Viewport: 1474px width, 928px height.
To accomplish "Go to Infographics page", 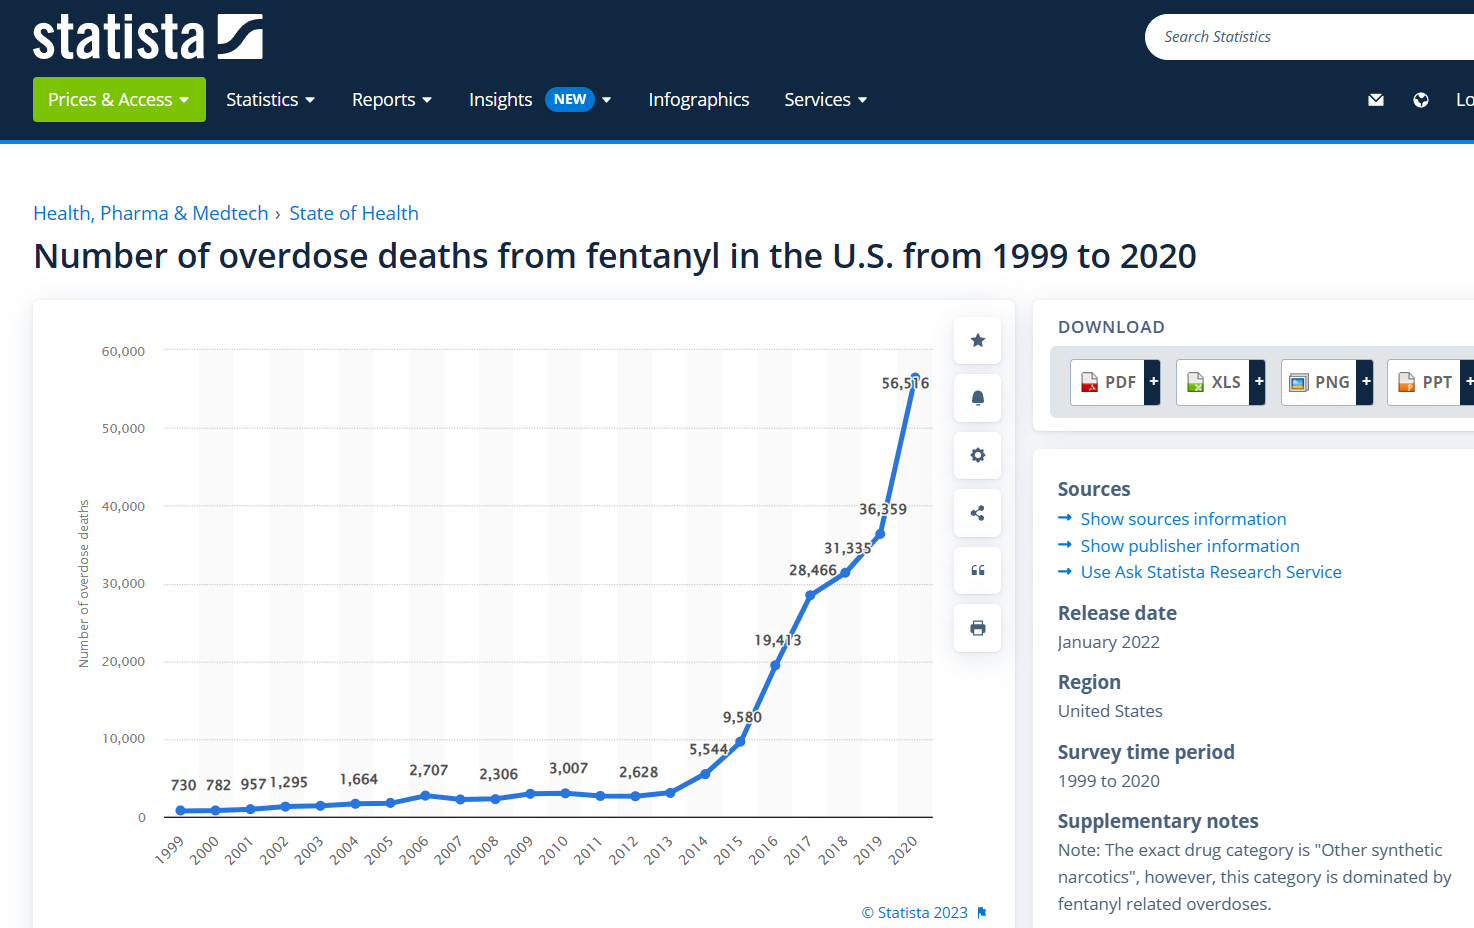I will coord(699,100).
